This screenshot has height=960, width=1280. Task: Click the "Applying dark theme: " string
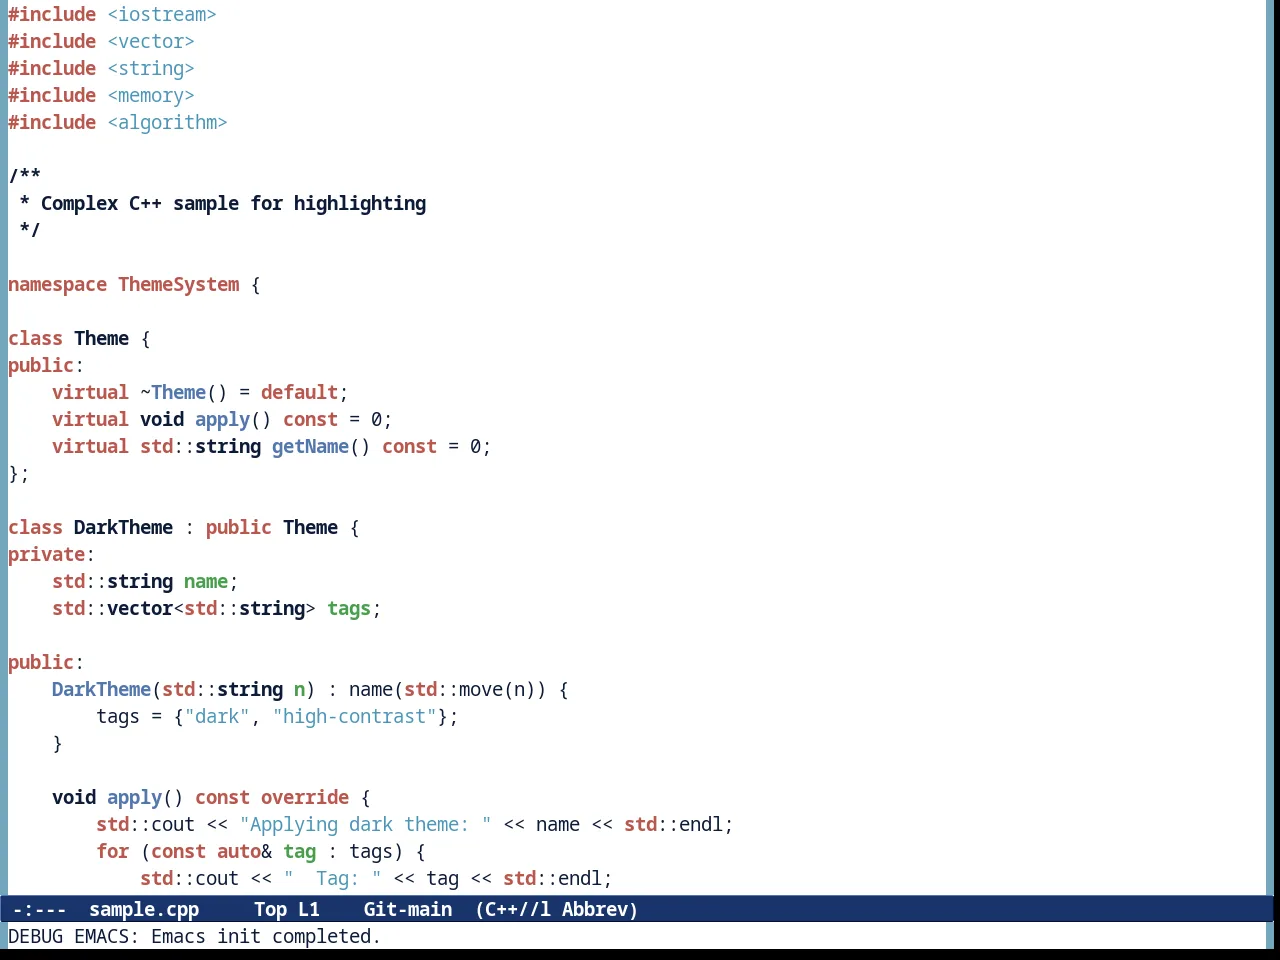(x=365, y=824)
